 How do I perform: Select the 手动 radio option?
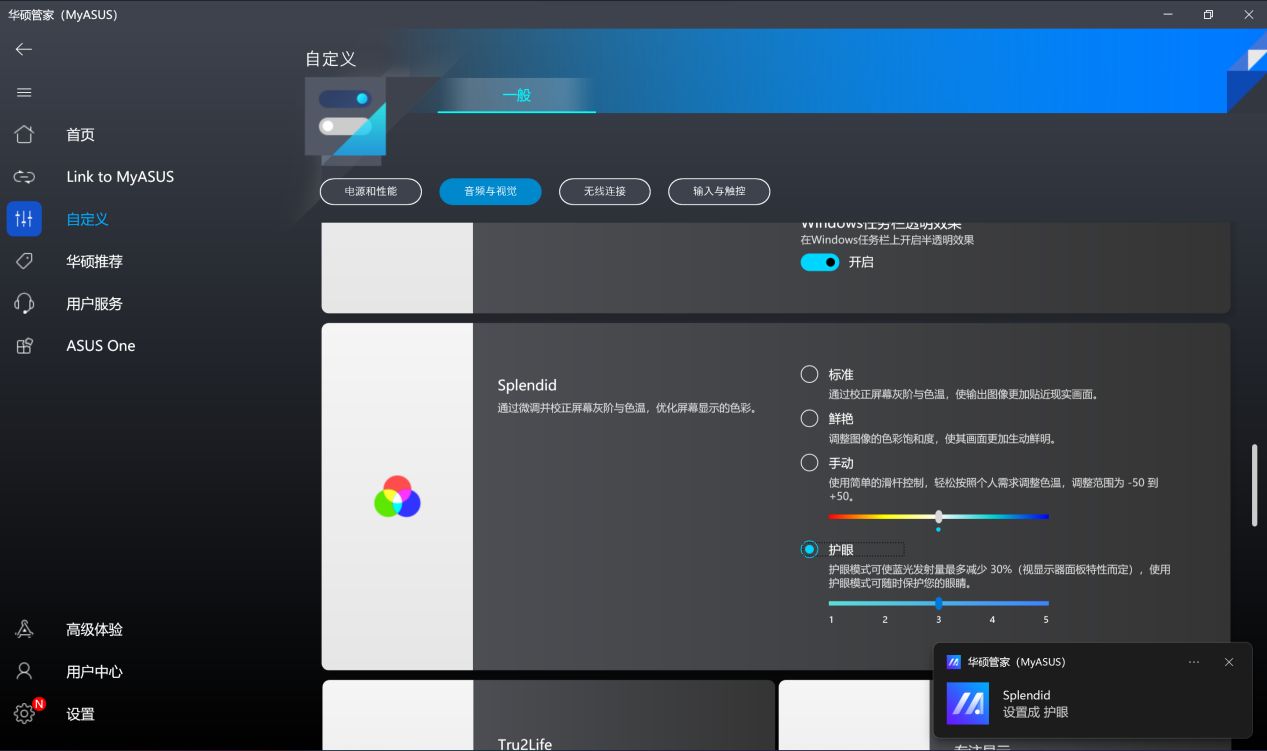click(x=810, y=463)
